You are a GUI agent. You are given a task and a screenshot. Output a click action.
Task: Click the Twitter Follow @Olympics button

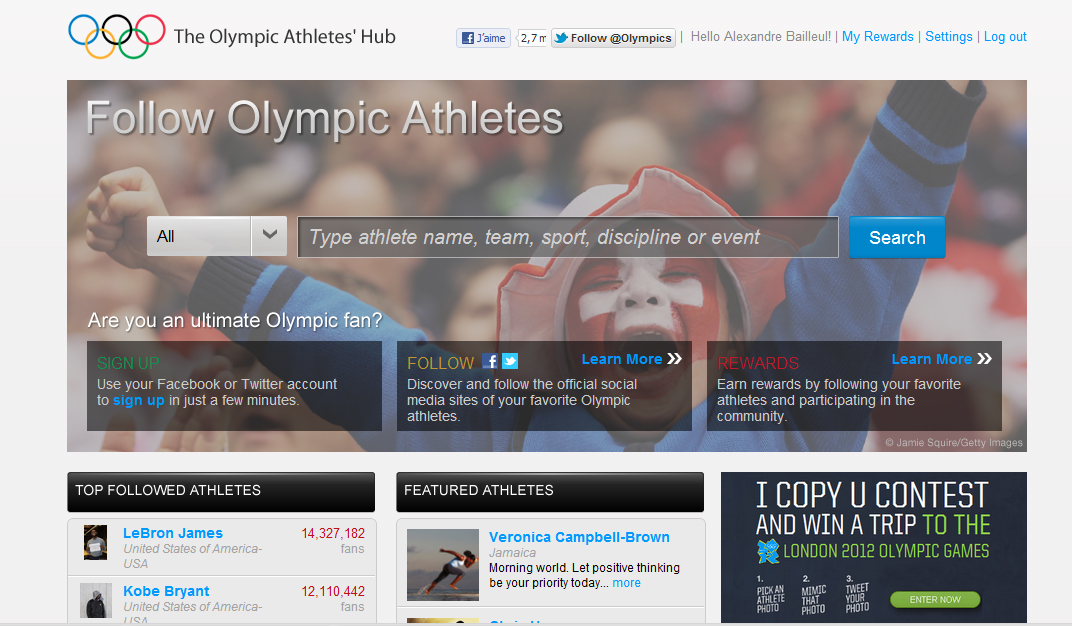pyautogui.click(x=613, y=38)
